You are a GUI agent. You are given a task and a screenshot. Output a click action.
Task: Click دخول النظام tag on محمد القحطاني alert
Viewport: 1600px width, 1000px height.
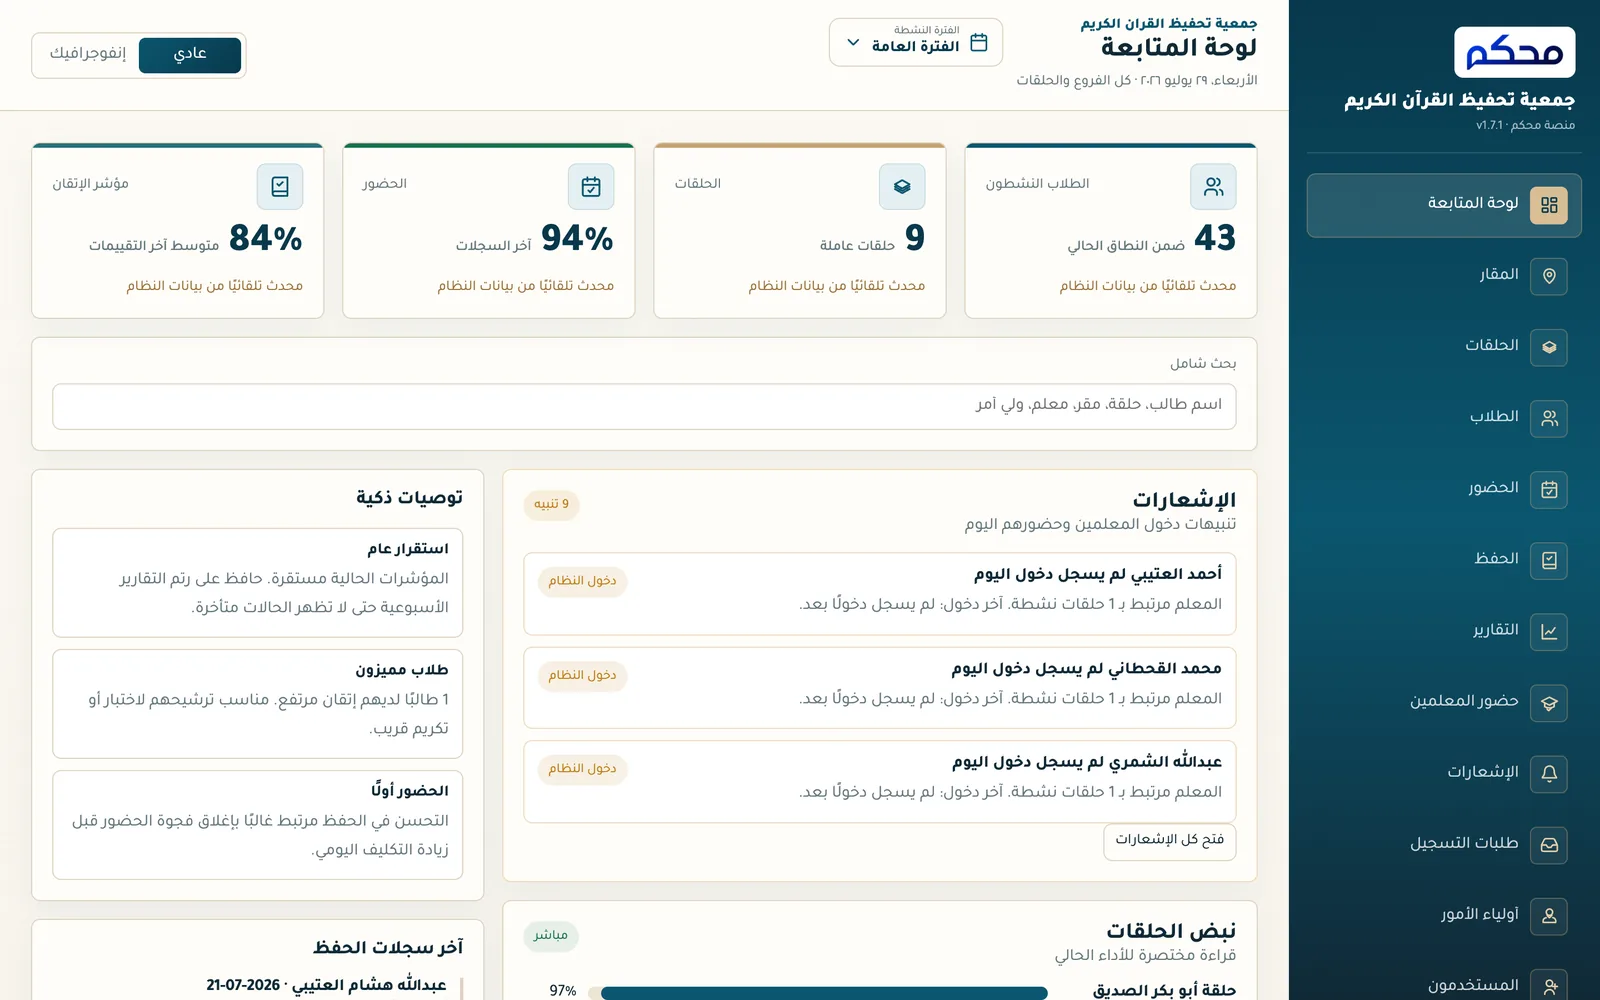582,676
